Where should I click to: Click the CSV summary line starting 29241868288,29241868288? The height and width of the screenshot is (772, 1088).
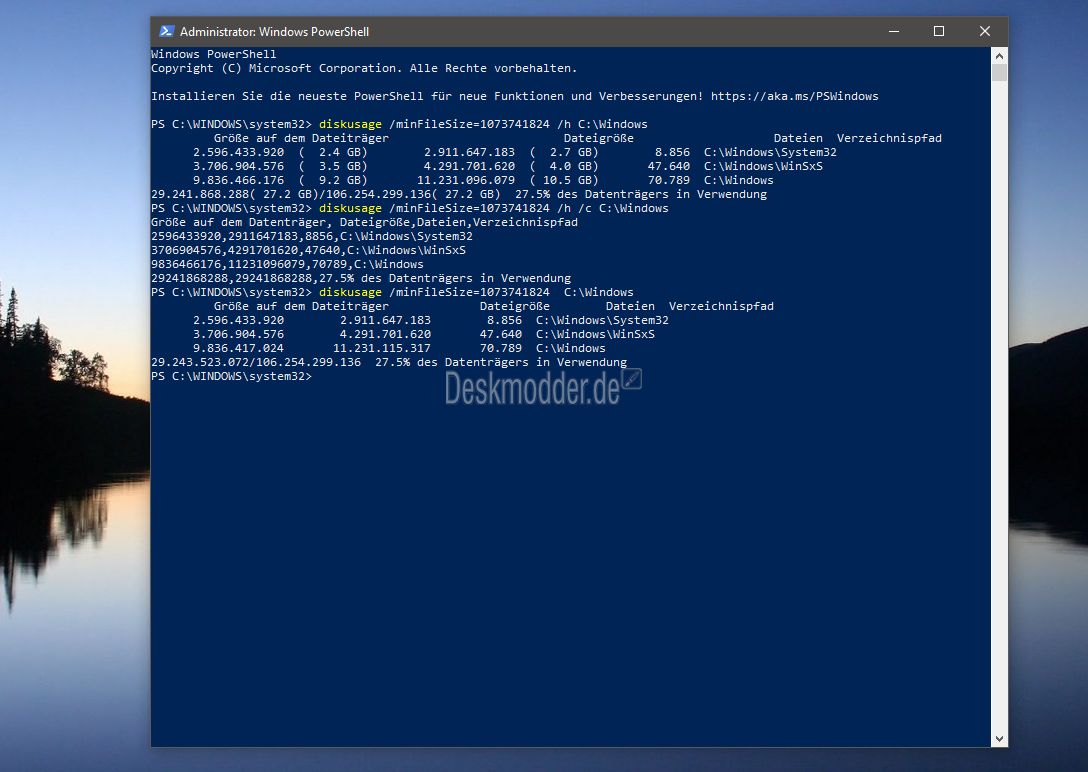(x=361, y=278)
